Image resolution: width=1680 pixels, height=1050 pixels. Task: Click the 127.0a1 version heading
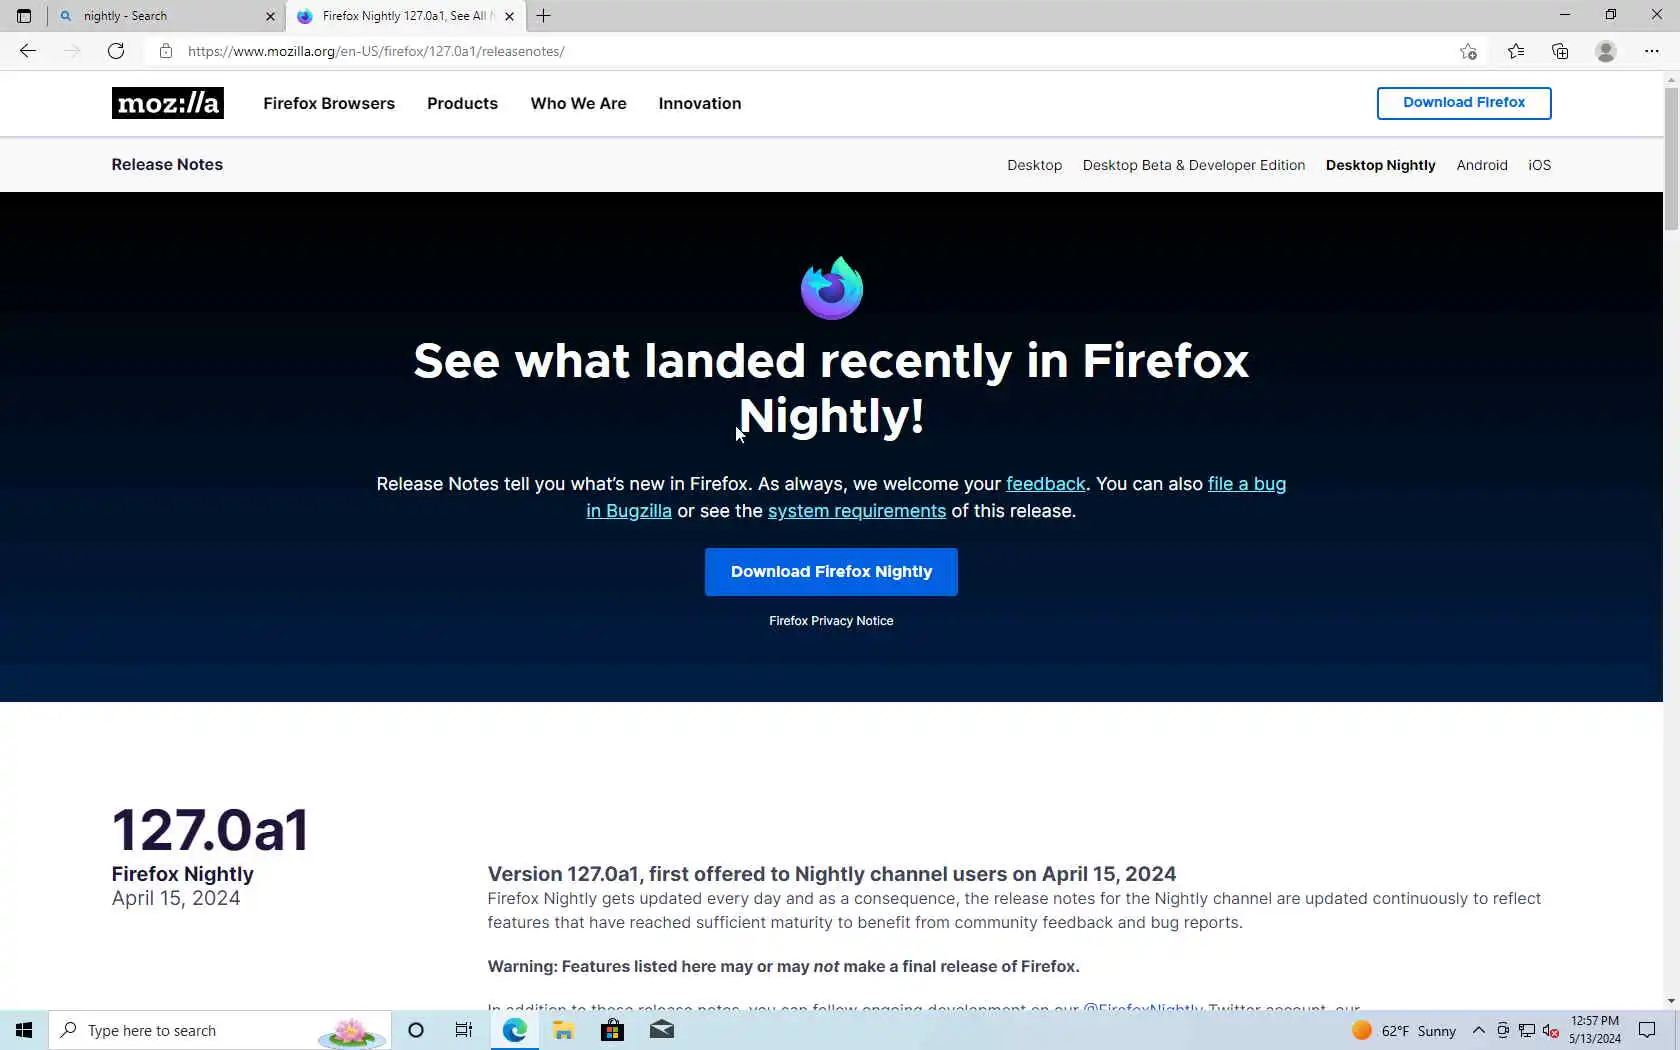(x=210, y=830)
